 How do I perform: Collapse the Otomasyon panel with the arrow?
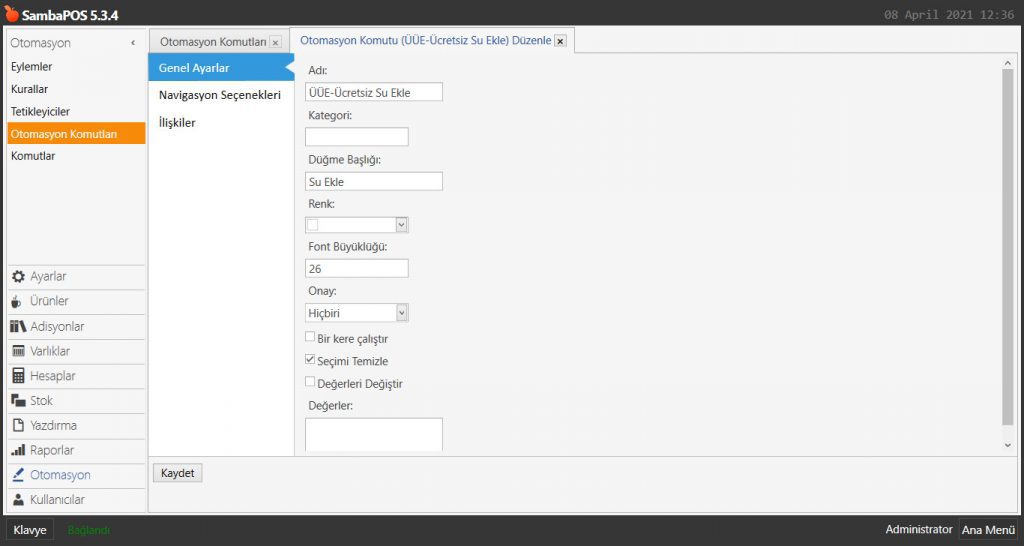point(133,43)
